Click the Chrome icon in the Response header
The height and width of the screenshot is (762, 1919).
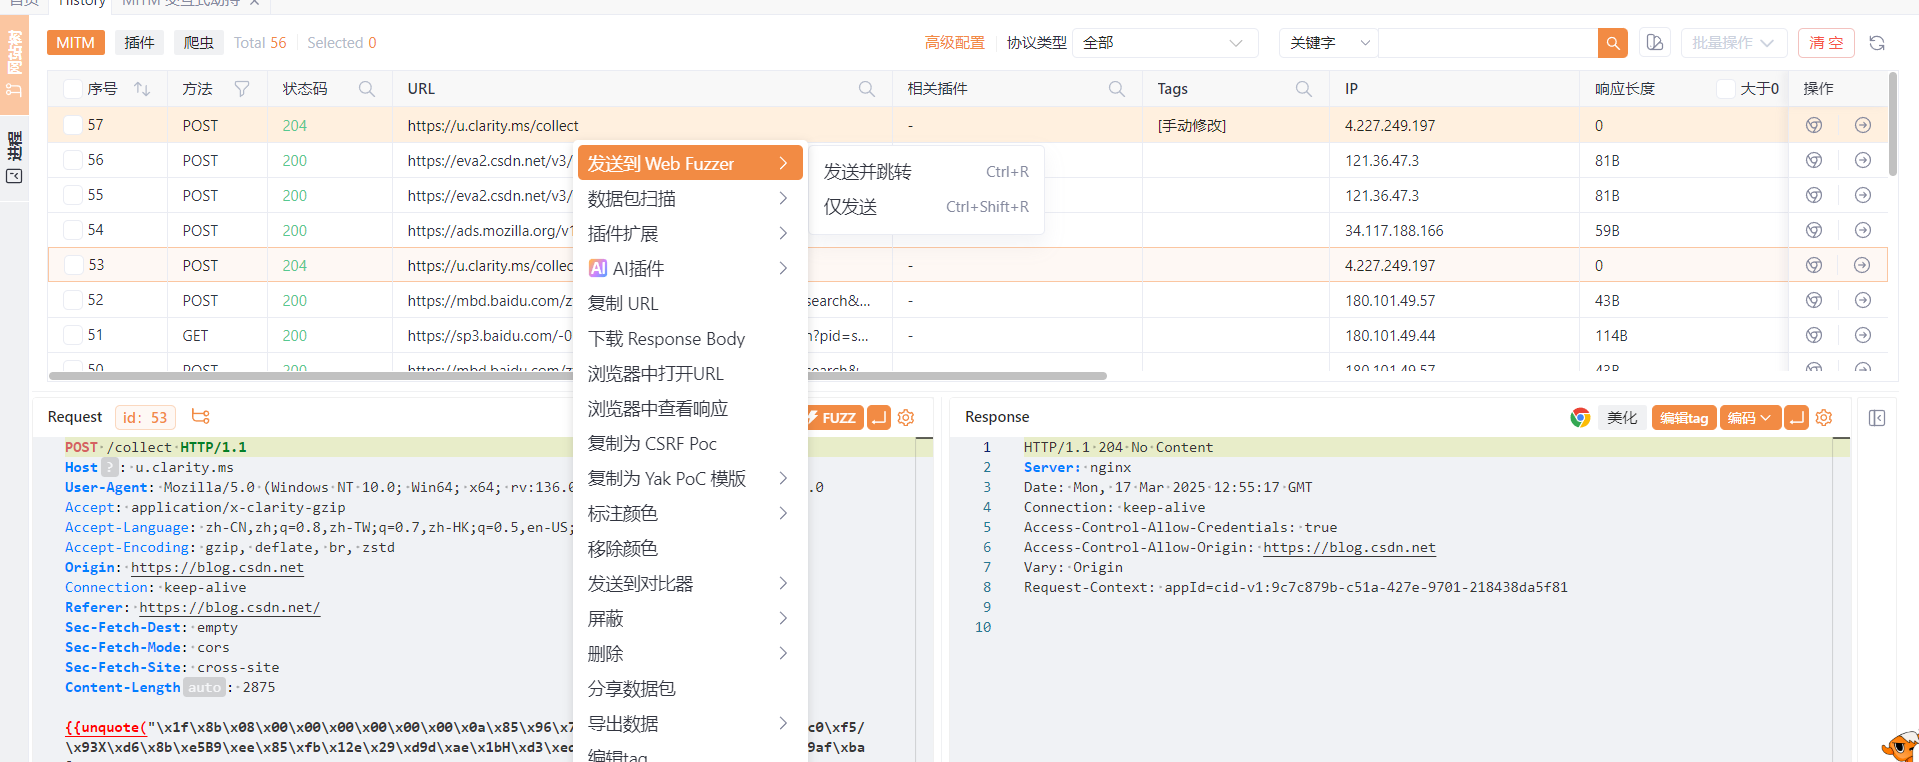click(1580, 417)
